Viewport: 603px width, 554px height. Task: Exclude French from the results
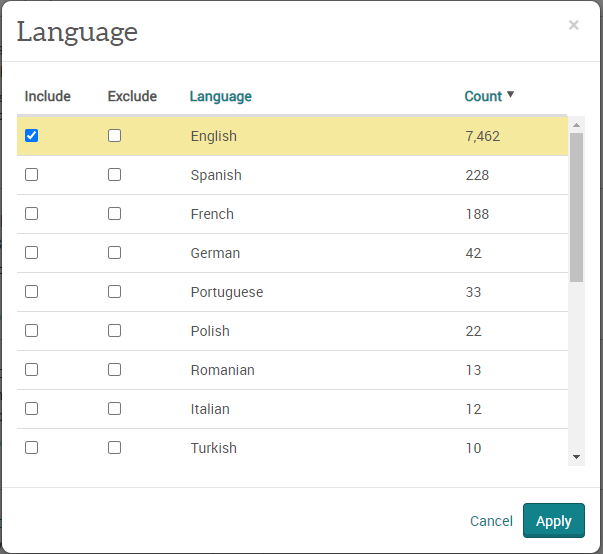click(x=115, y=213)
